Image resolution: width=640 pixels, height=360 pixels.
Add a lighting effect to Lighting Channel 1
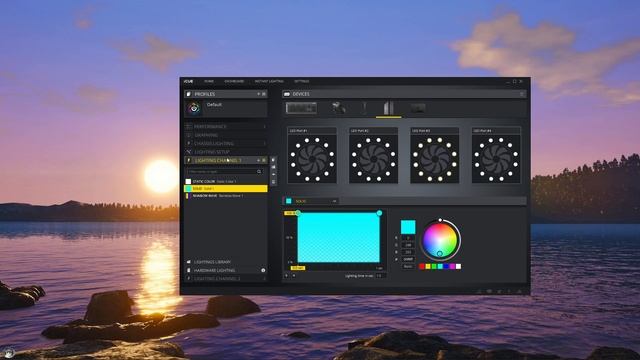pos(258,160)
